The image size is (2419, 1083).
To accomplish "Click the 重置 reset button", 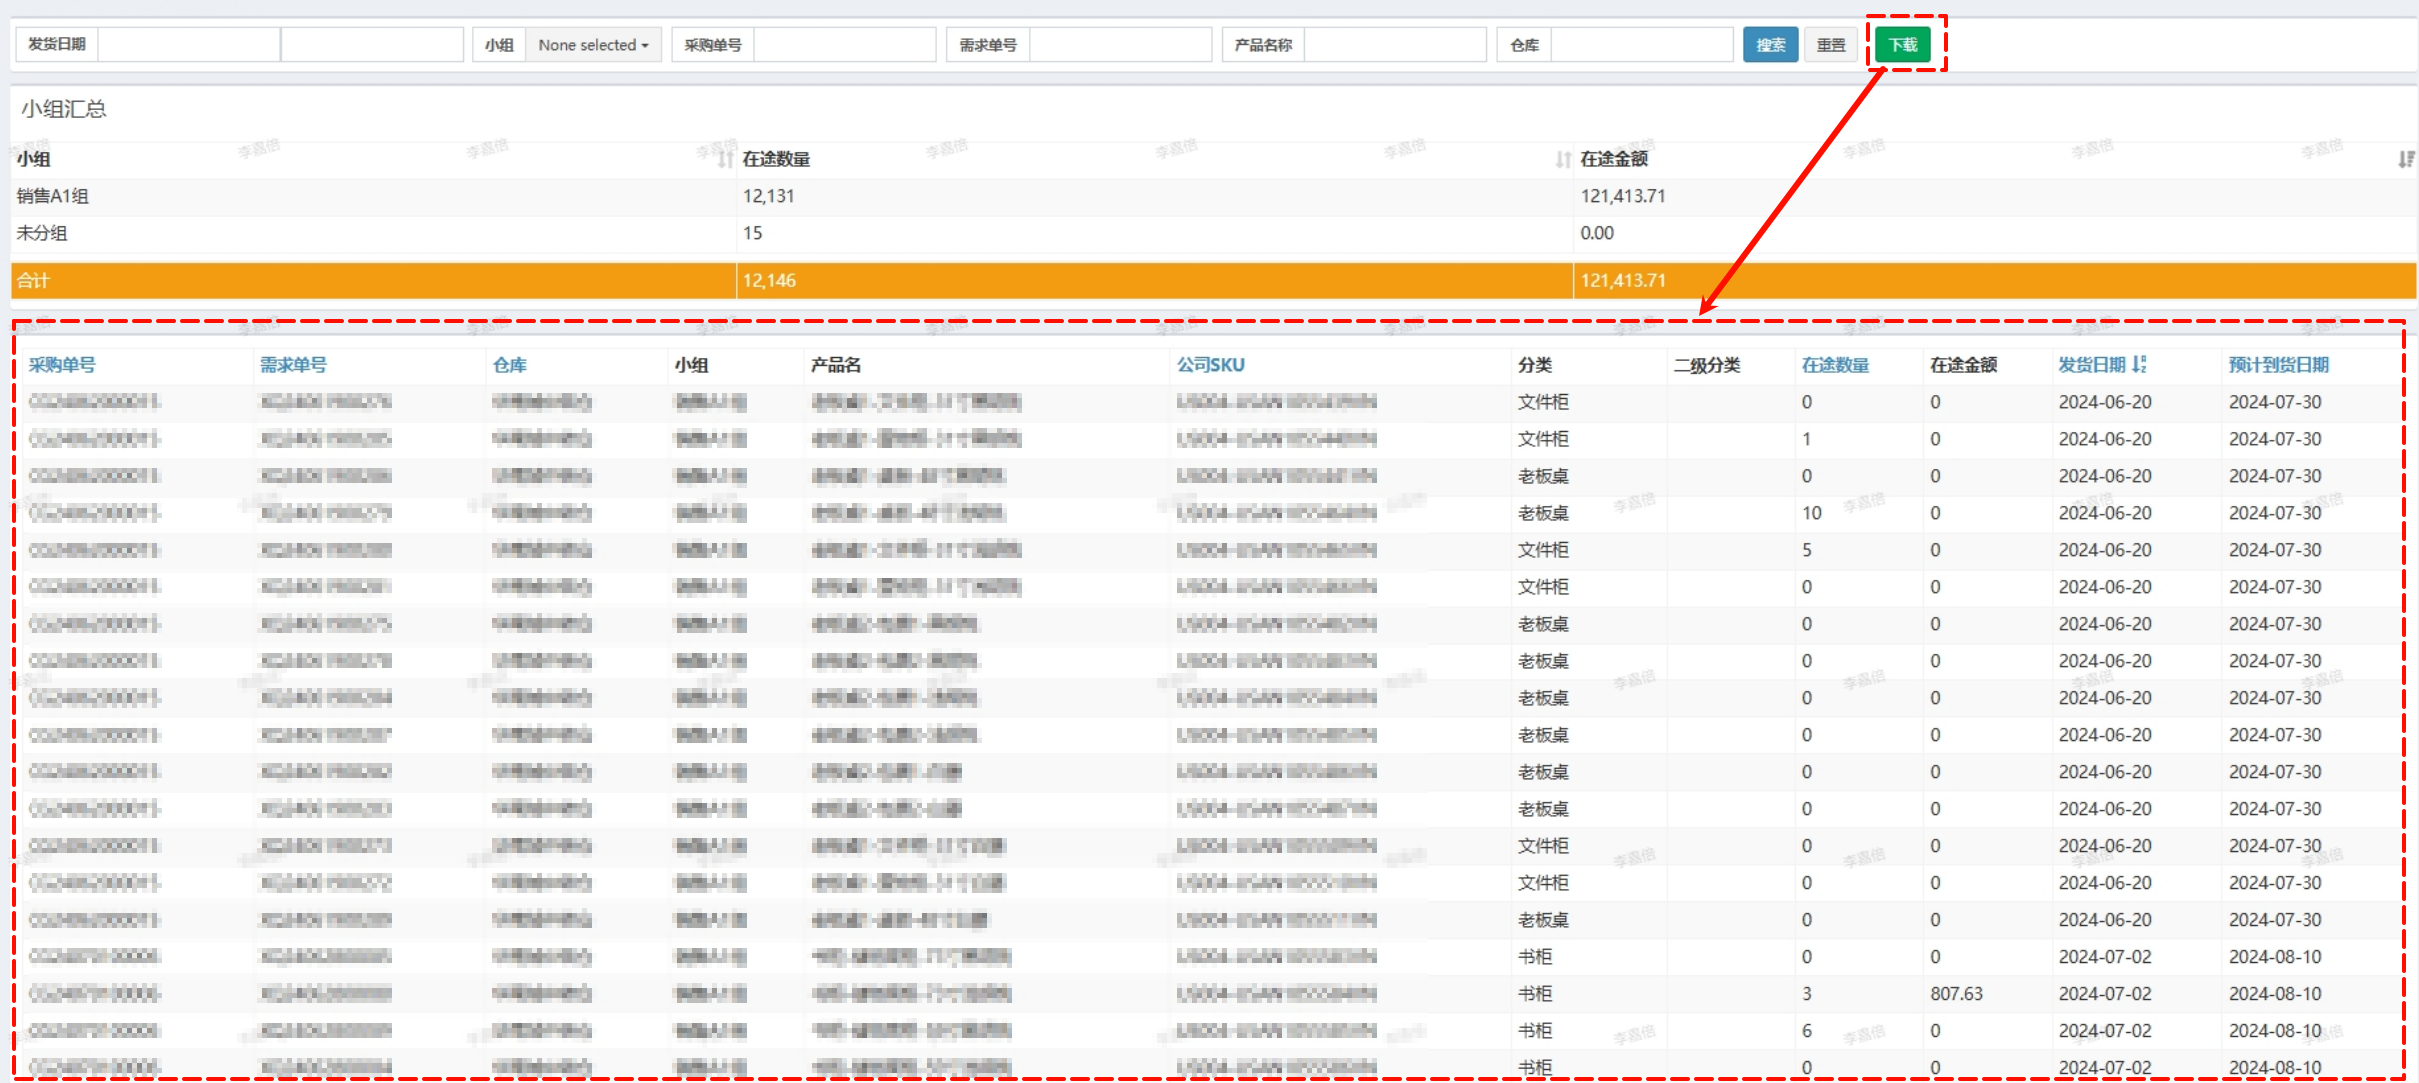I will pos(1831,45).
